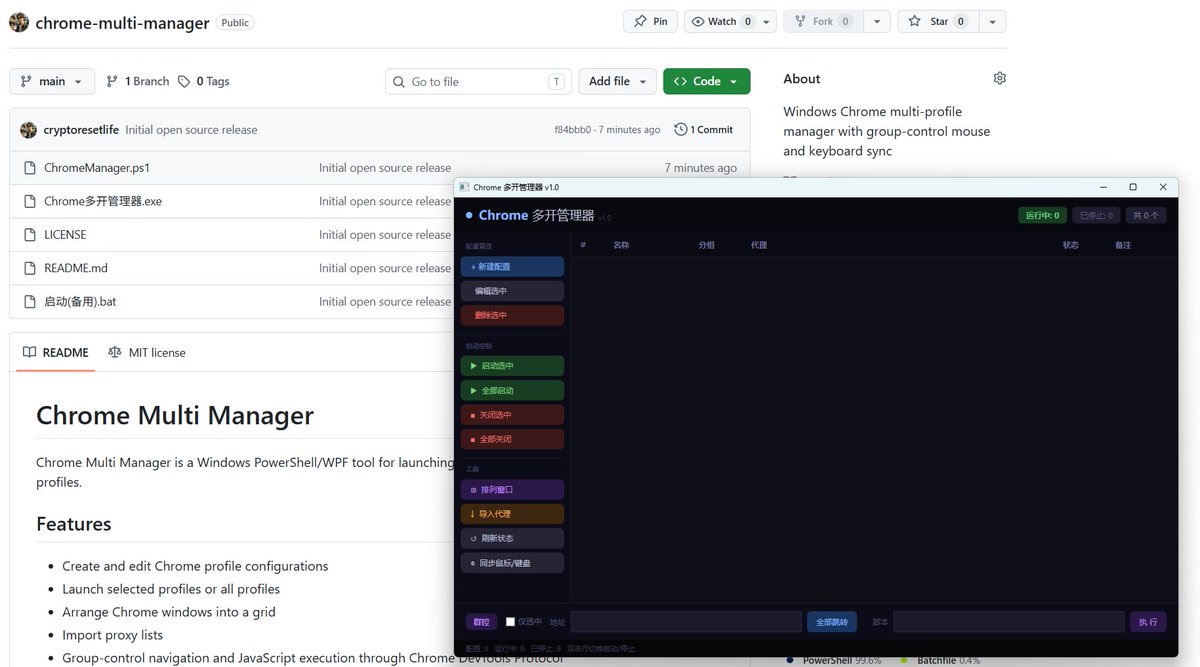Click the Batchfile 0.4% language link

click(940, 660)
